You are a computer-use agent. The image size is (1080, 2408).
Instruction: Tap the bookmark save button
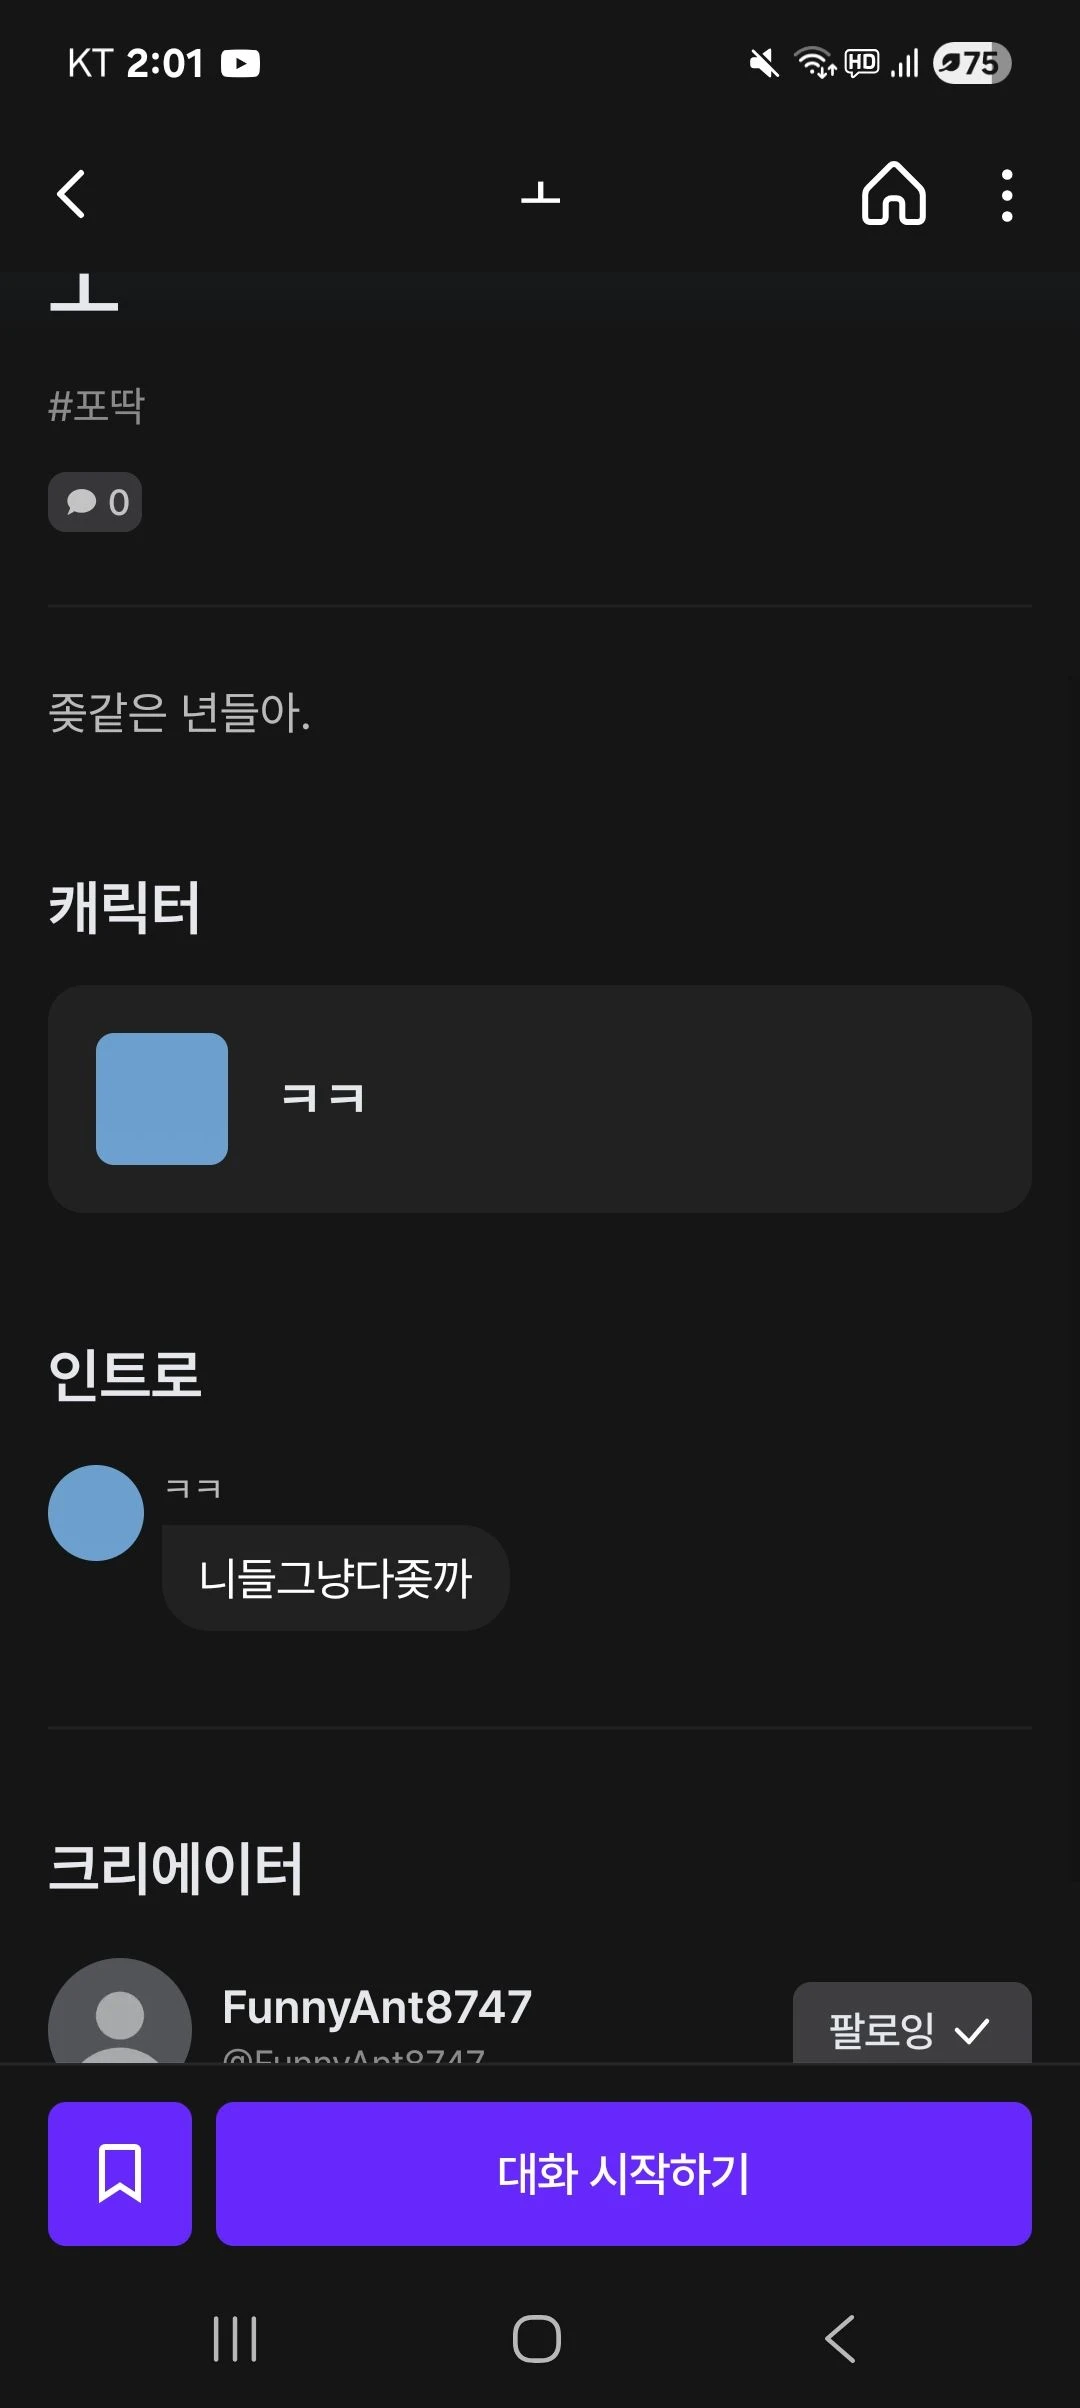pos(120,2173)
